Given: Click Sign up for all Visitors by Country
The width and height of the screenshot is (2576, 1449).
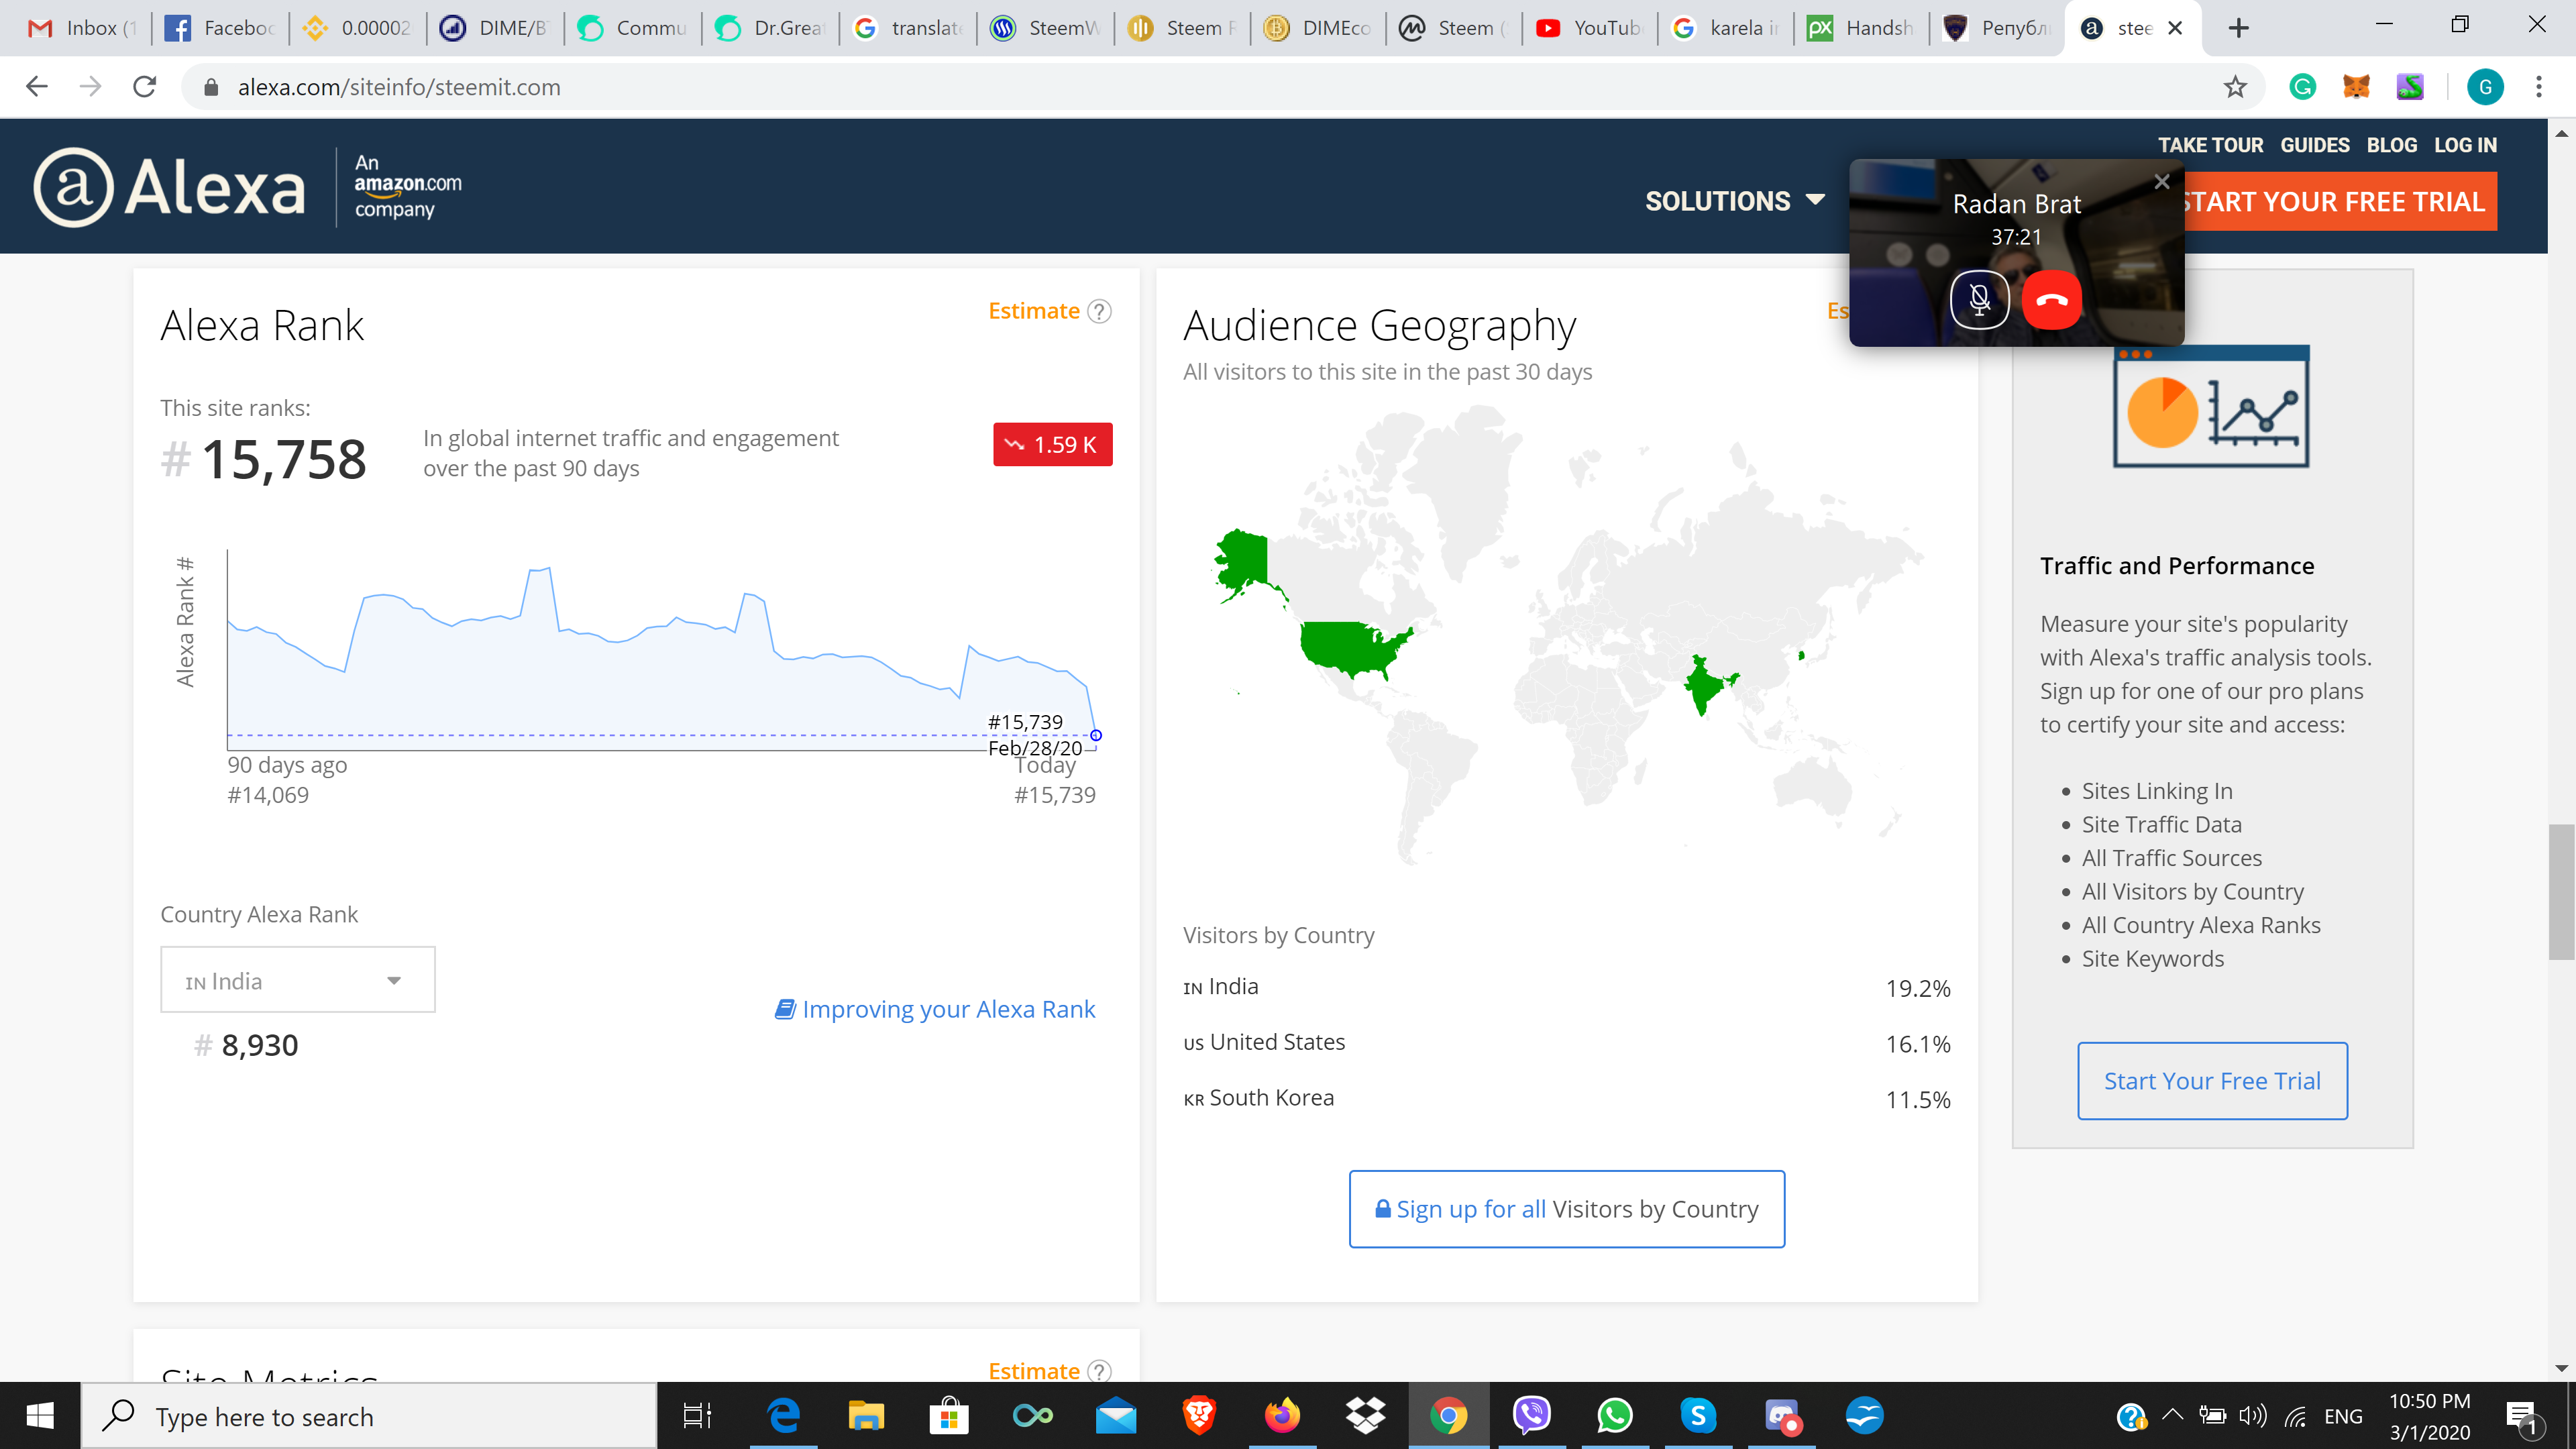Looking at the screenshot, I should (1567, 1209).
